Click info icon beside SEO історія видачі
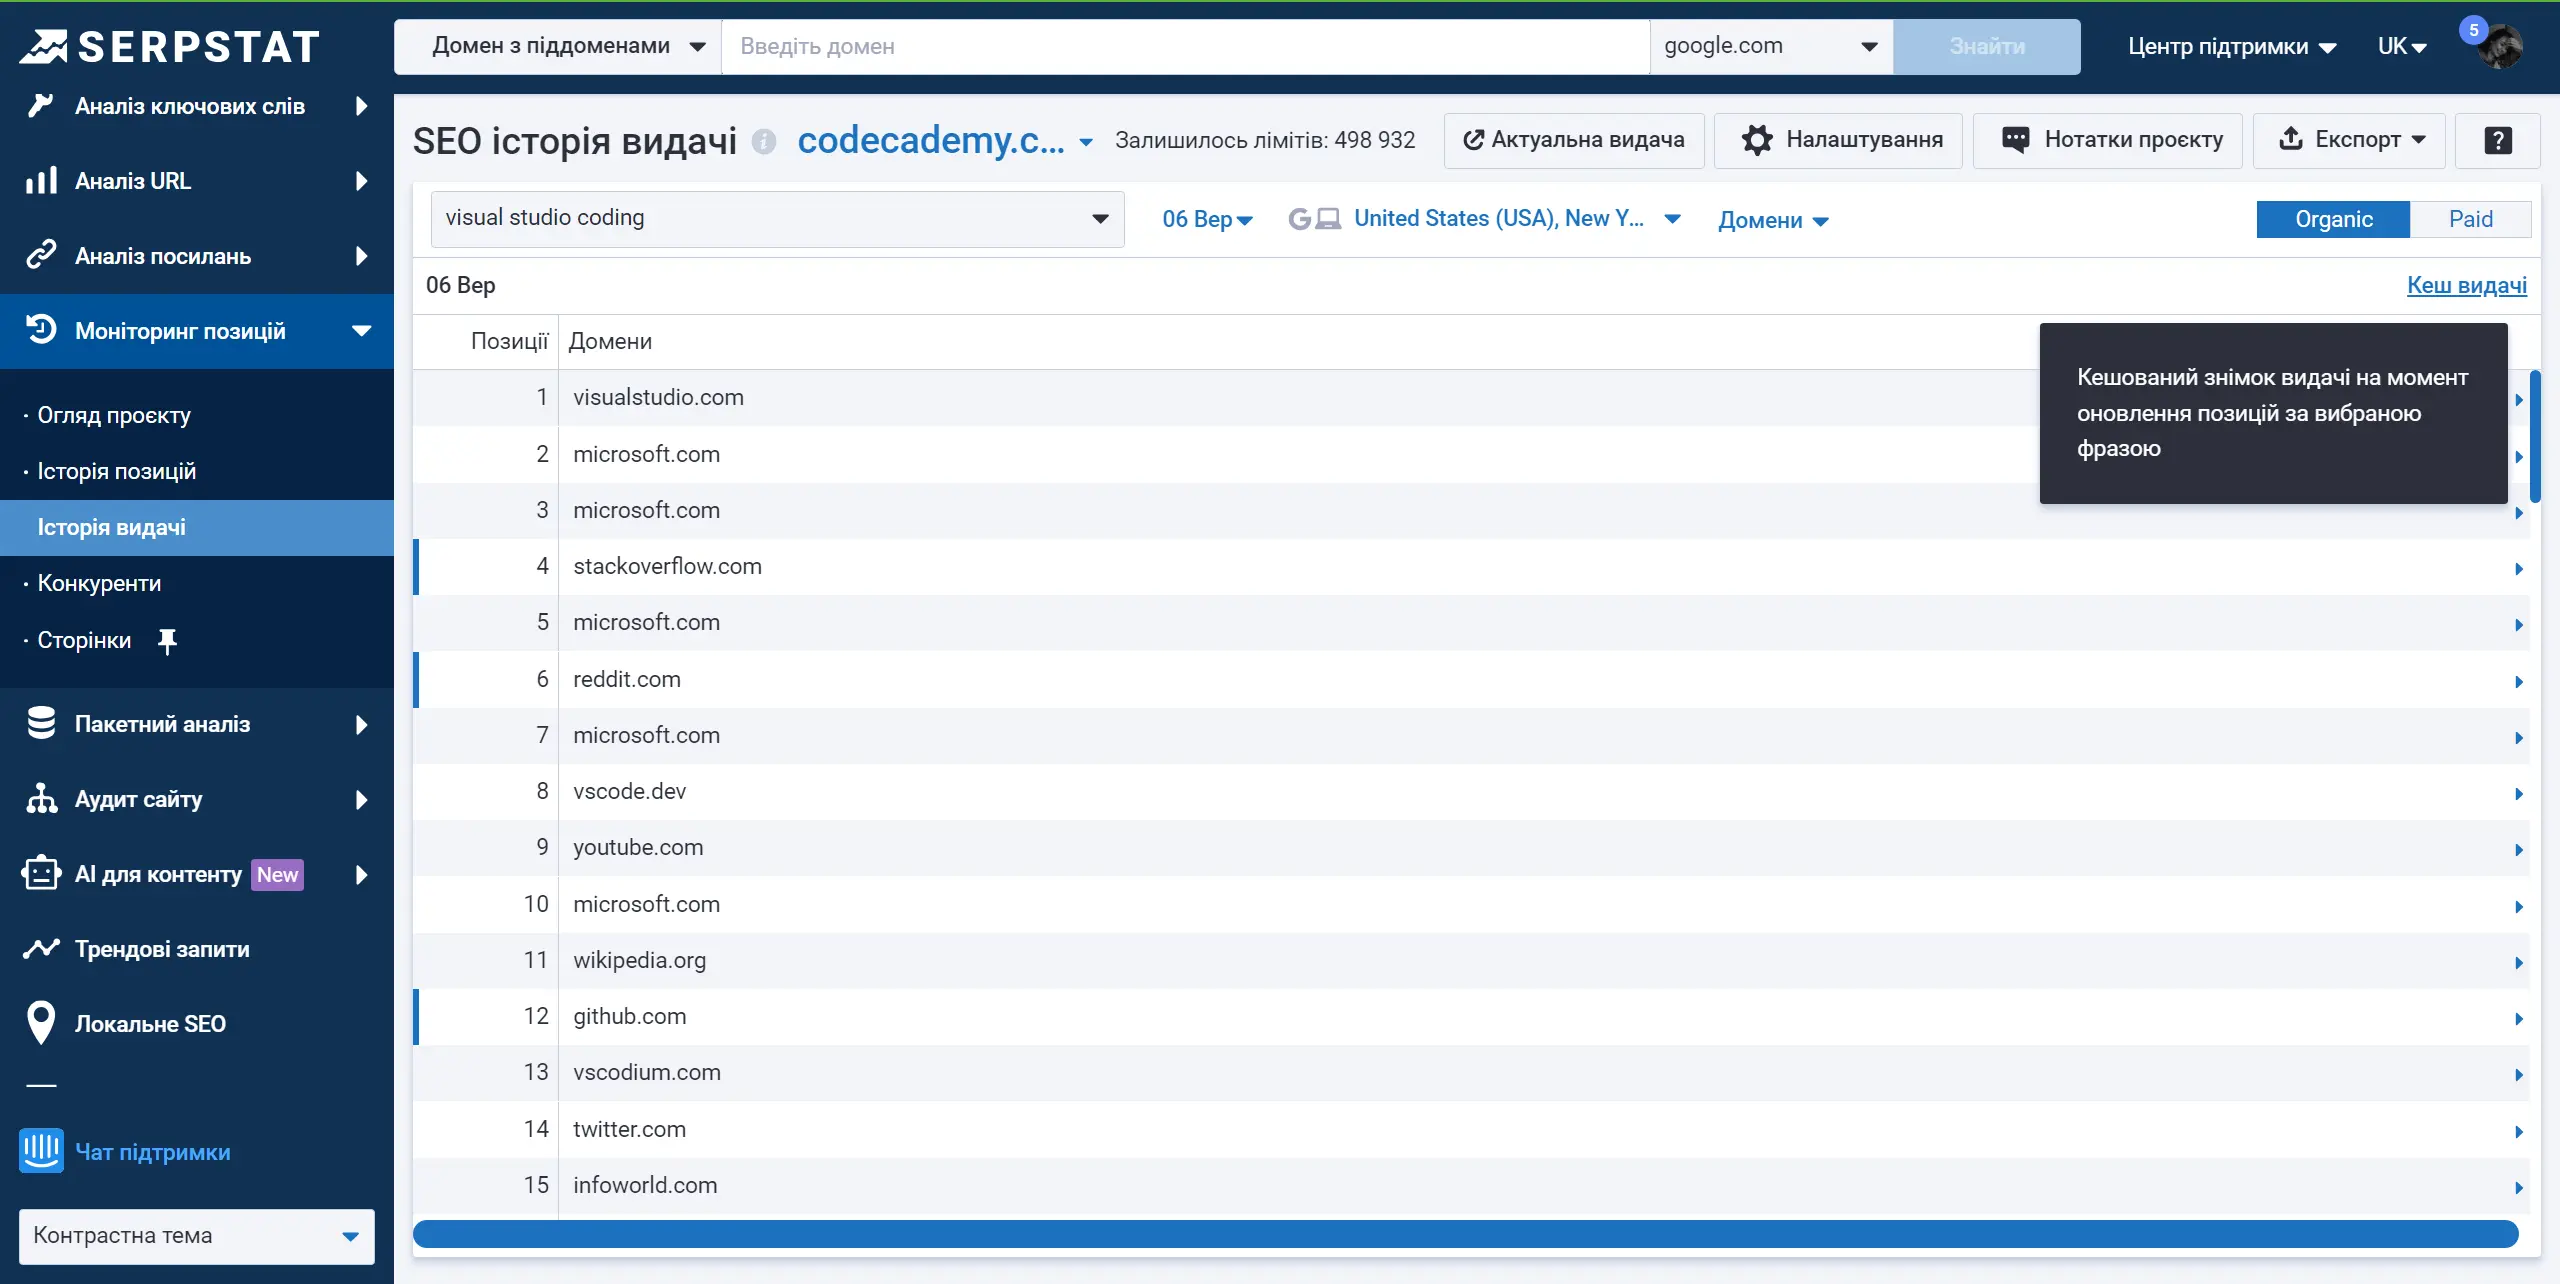Image resolution: width=2560 pixels, height=1284 pixels. pyautogui.click(x=764, y=142)
